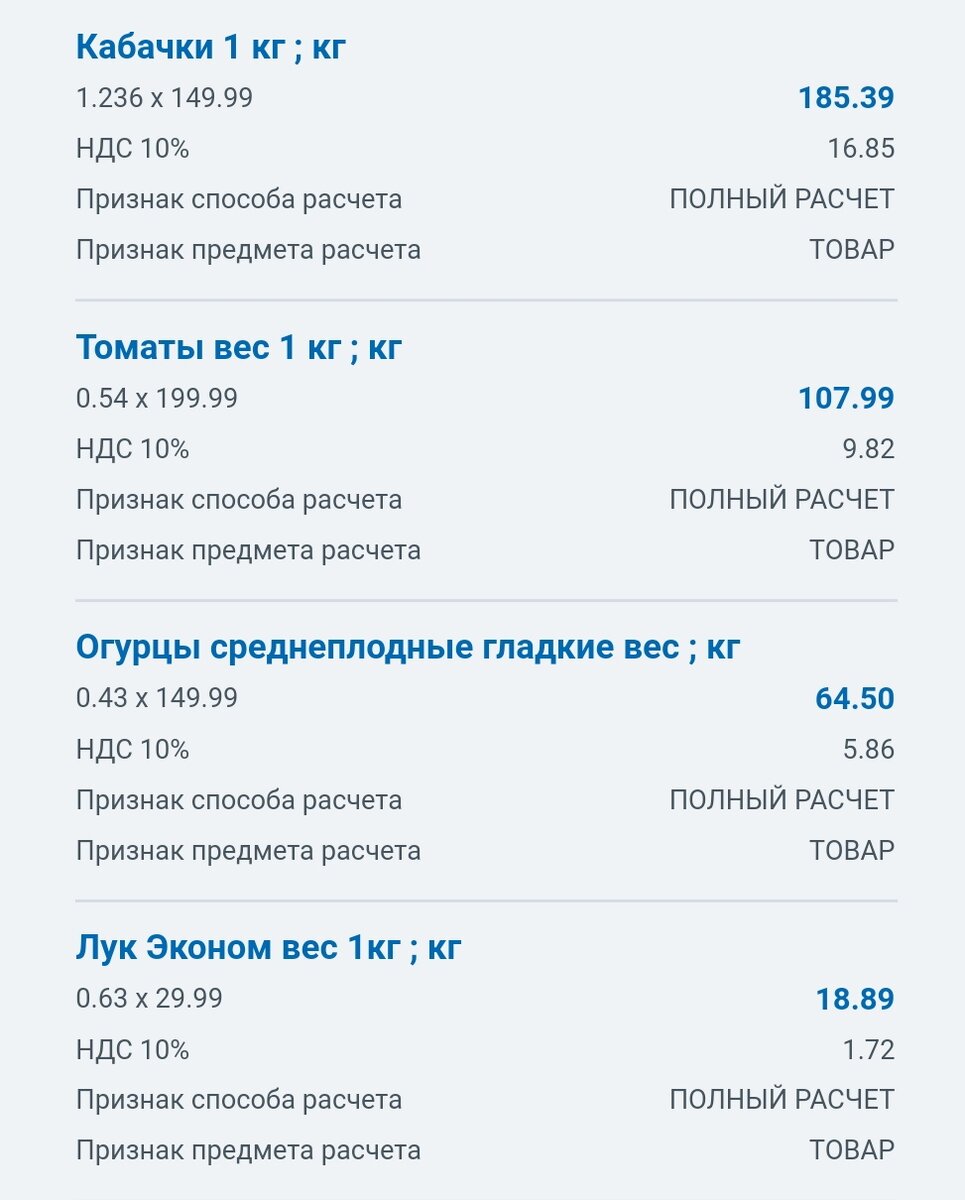Screen dimensions: 965x1200
Task: Click the quantity line 1.236 x 149.99
Action: (164, 98)
